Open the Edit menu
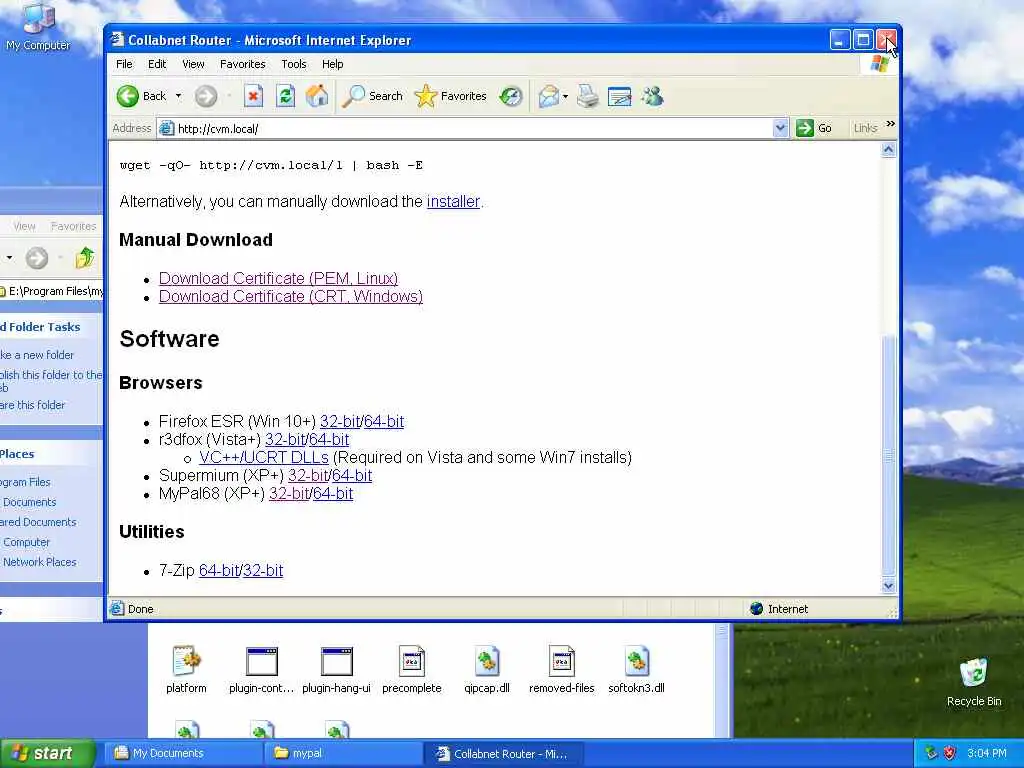1024x768 pixels. (x=157, y=64)
